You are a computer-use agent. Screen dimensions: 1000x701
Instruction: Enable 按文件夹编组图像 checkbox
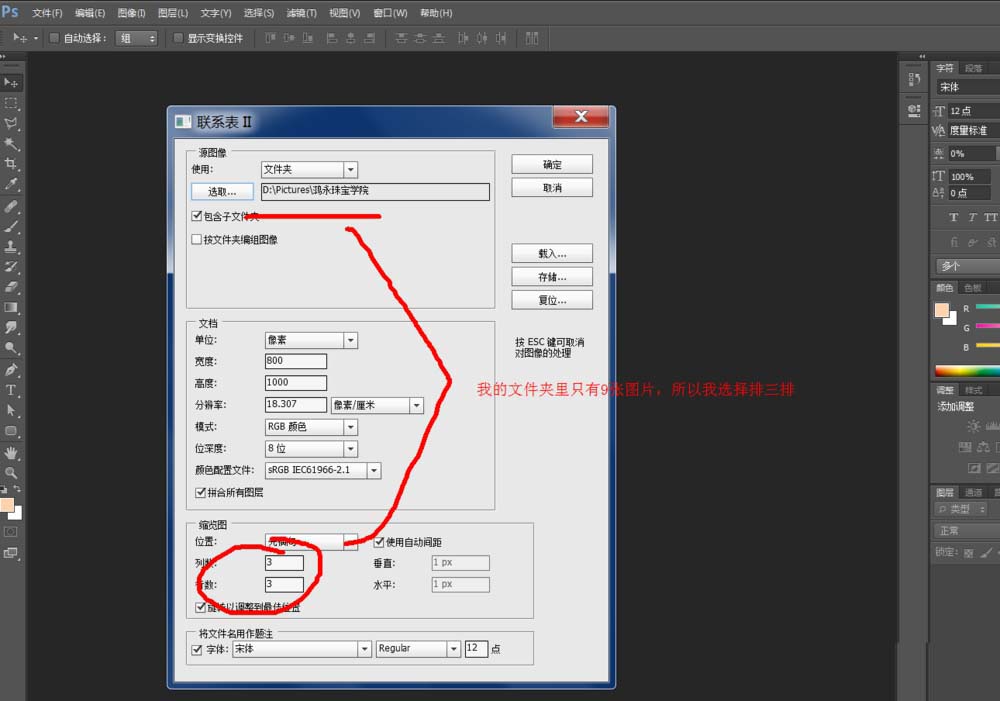tap(196, 239)
